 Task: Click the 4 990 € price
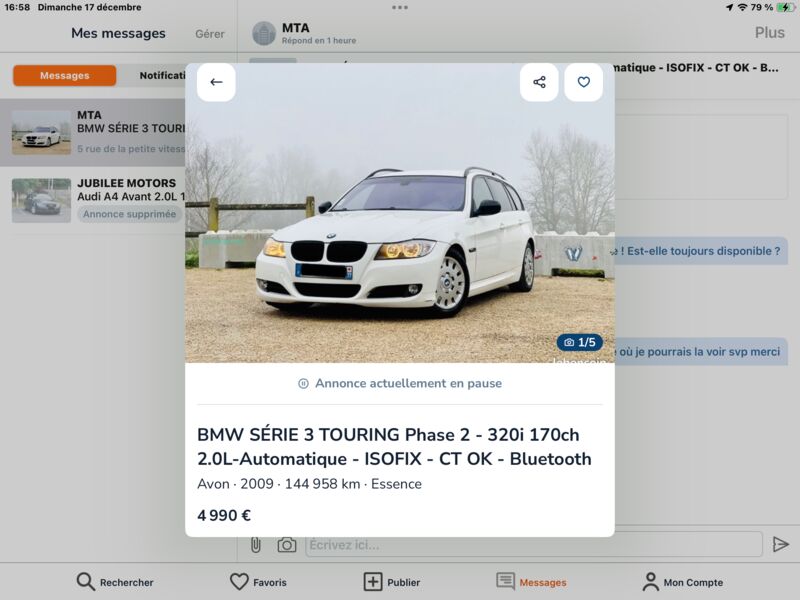click(x=224, y=515)
